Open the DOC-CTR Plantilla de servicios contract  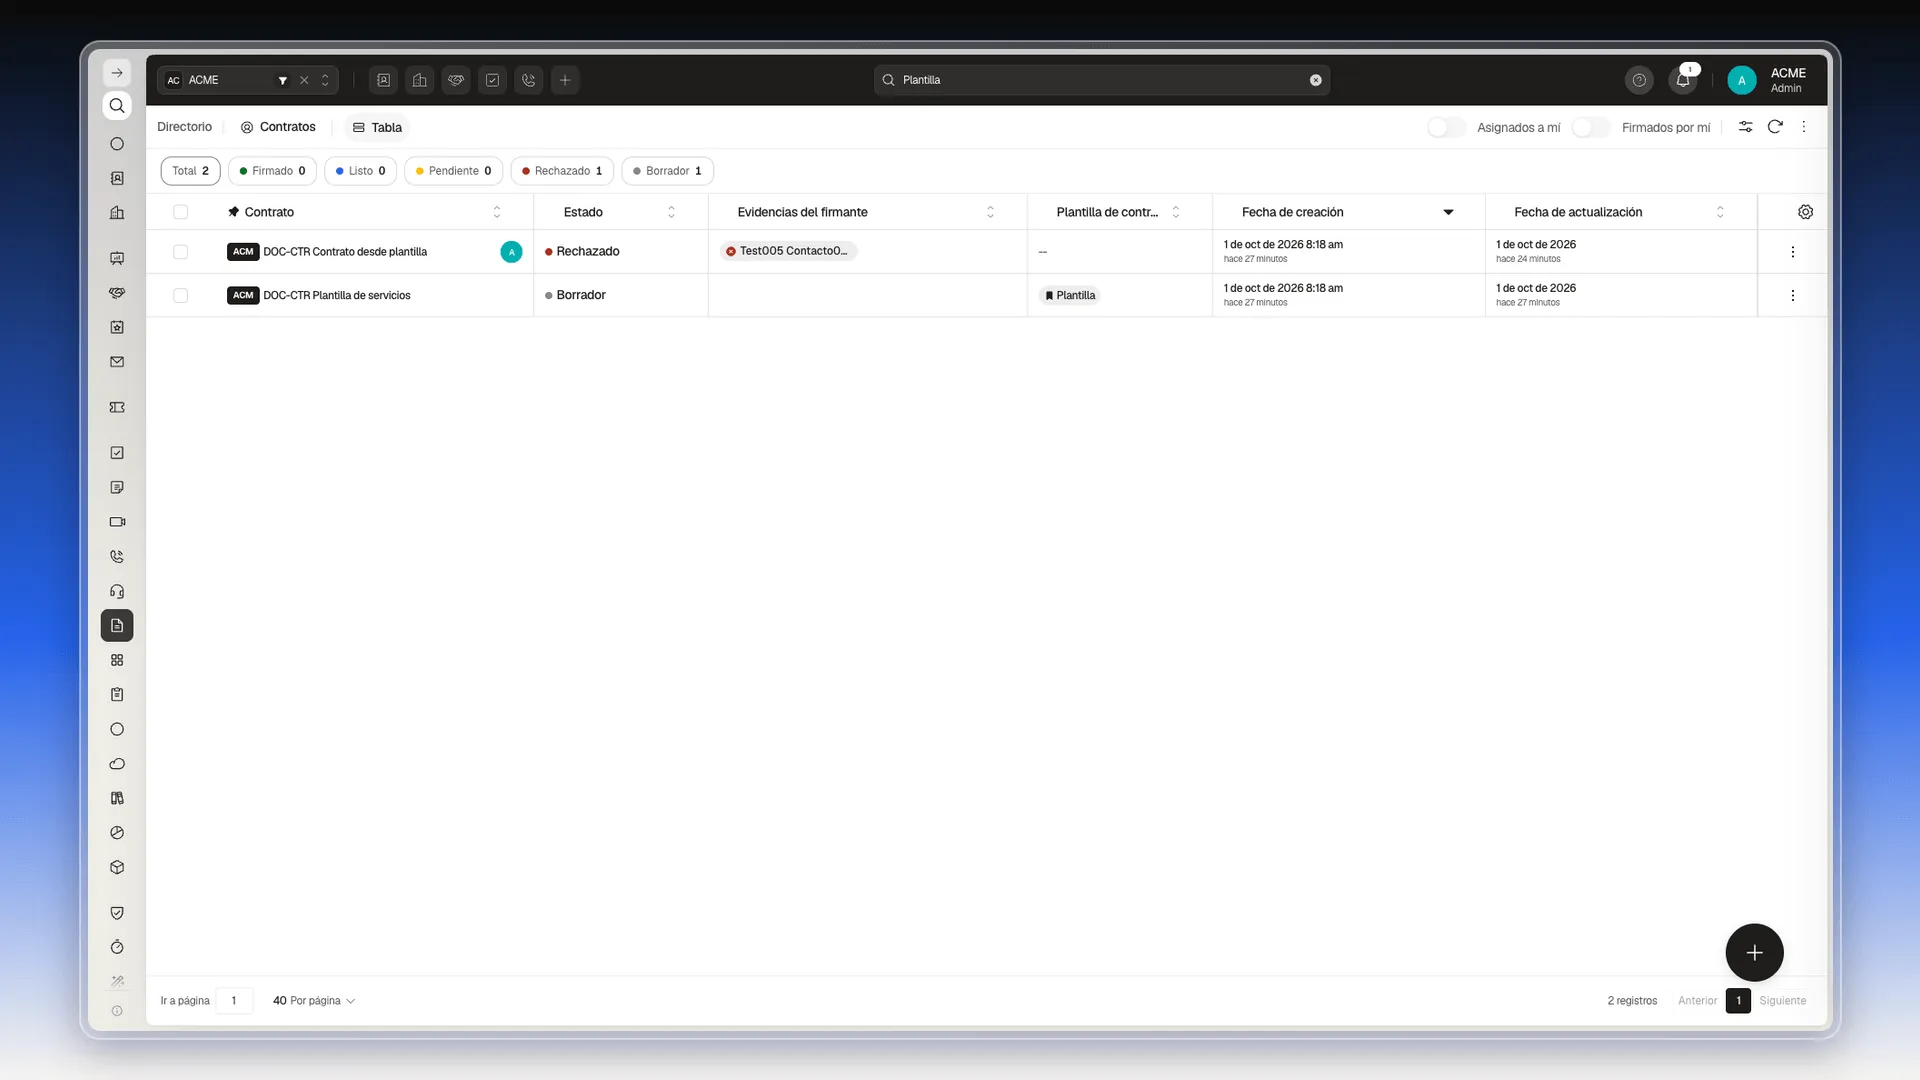point(336,295)
